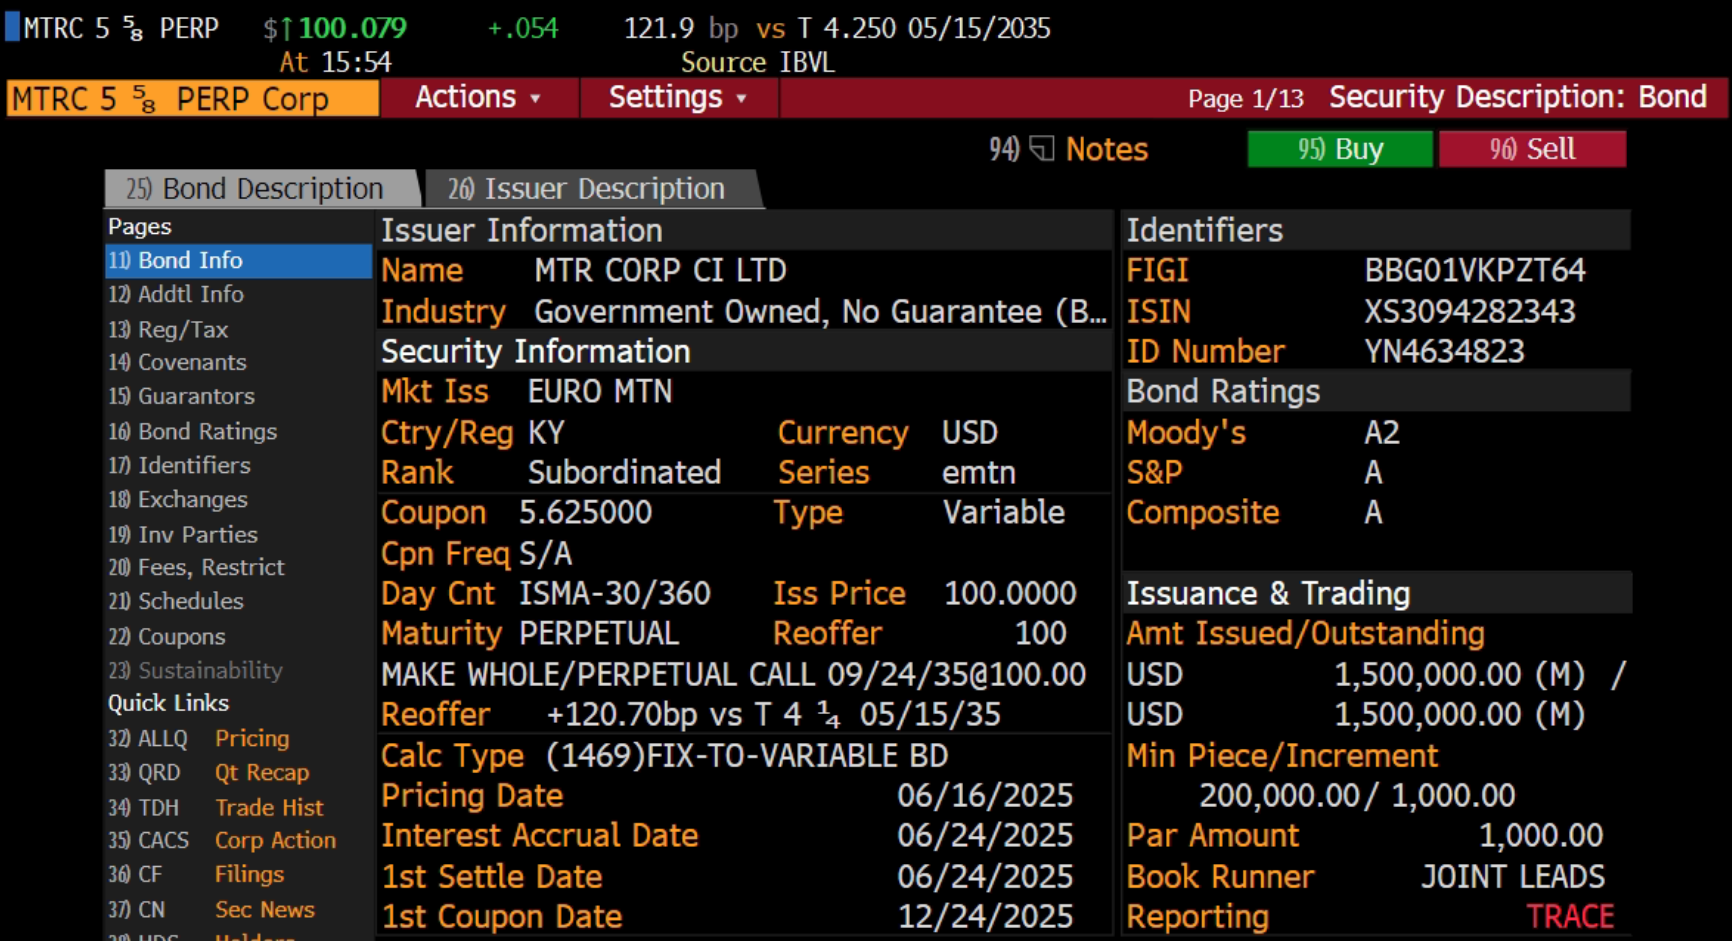Switch to the Bond Description tab
The height and width of the screenshot is (941, 1732).
click(262, 189)
